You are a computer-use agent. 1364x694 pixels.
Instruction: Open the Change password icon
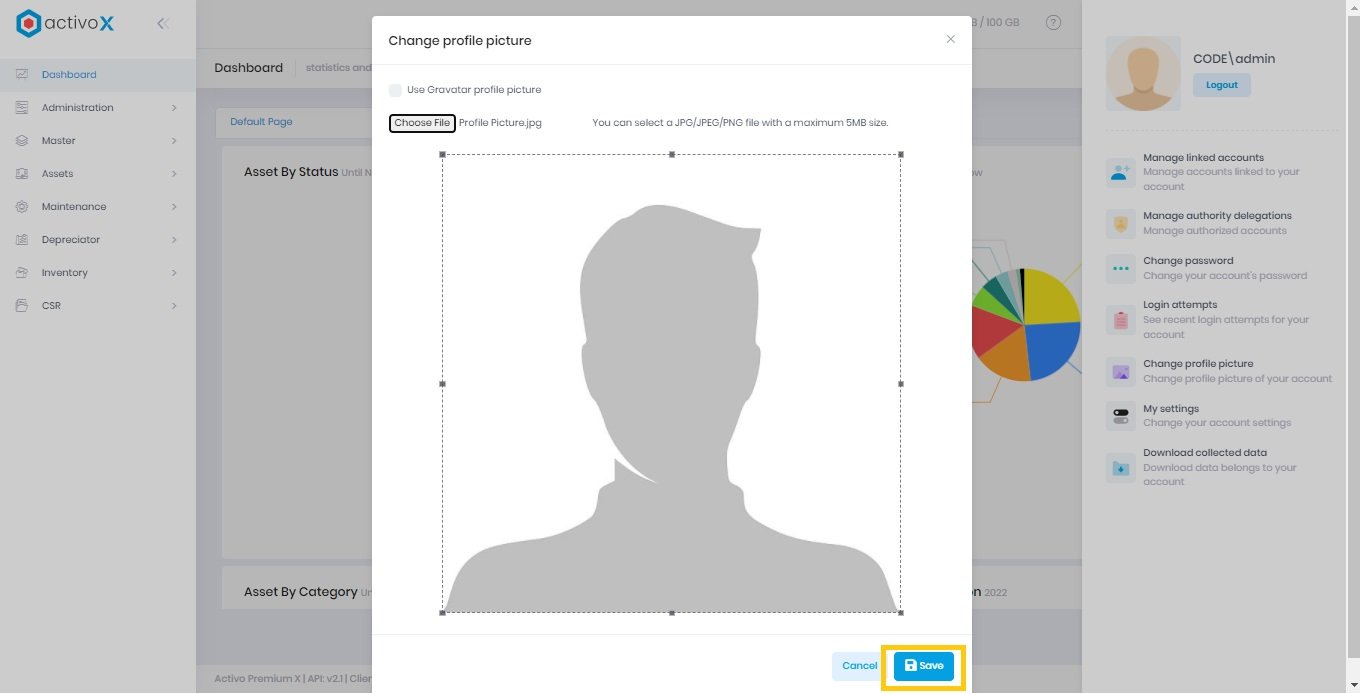click(x=1121, y=268)
